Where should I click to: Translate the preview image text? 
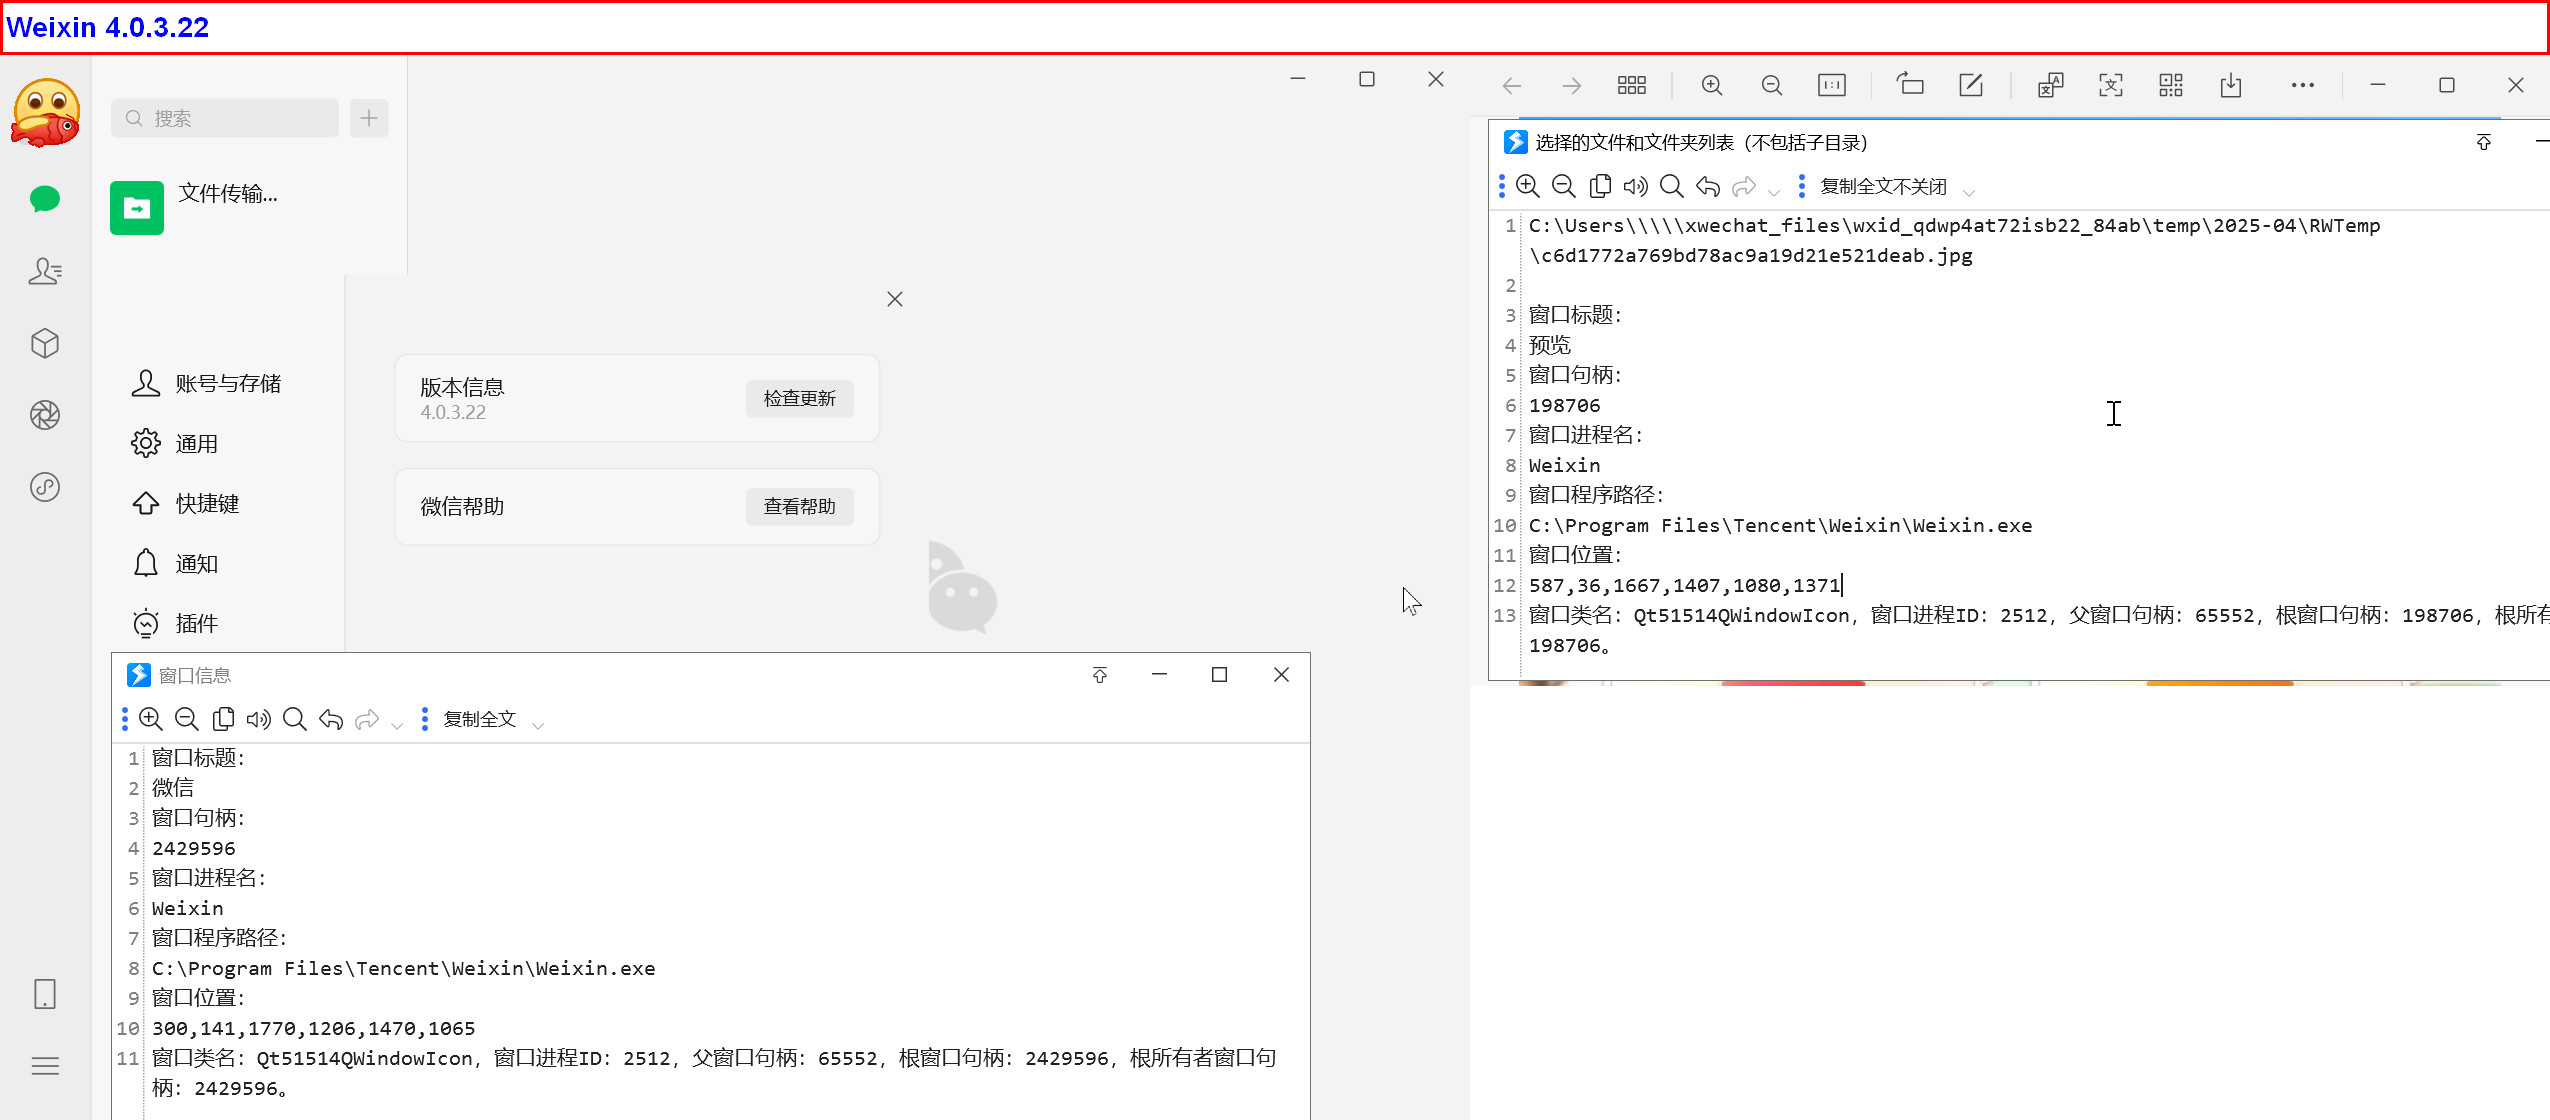[2051, 86]
